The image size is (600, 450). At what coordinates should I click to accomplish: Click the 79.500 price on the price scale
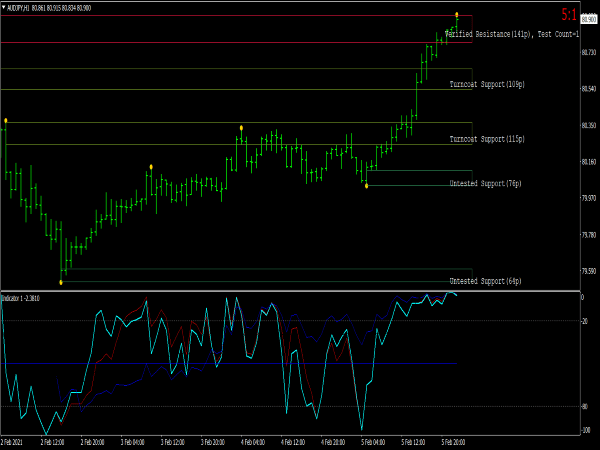[588, 270]
